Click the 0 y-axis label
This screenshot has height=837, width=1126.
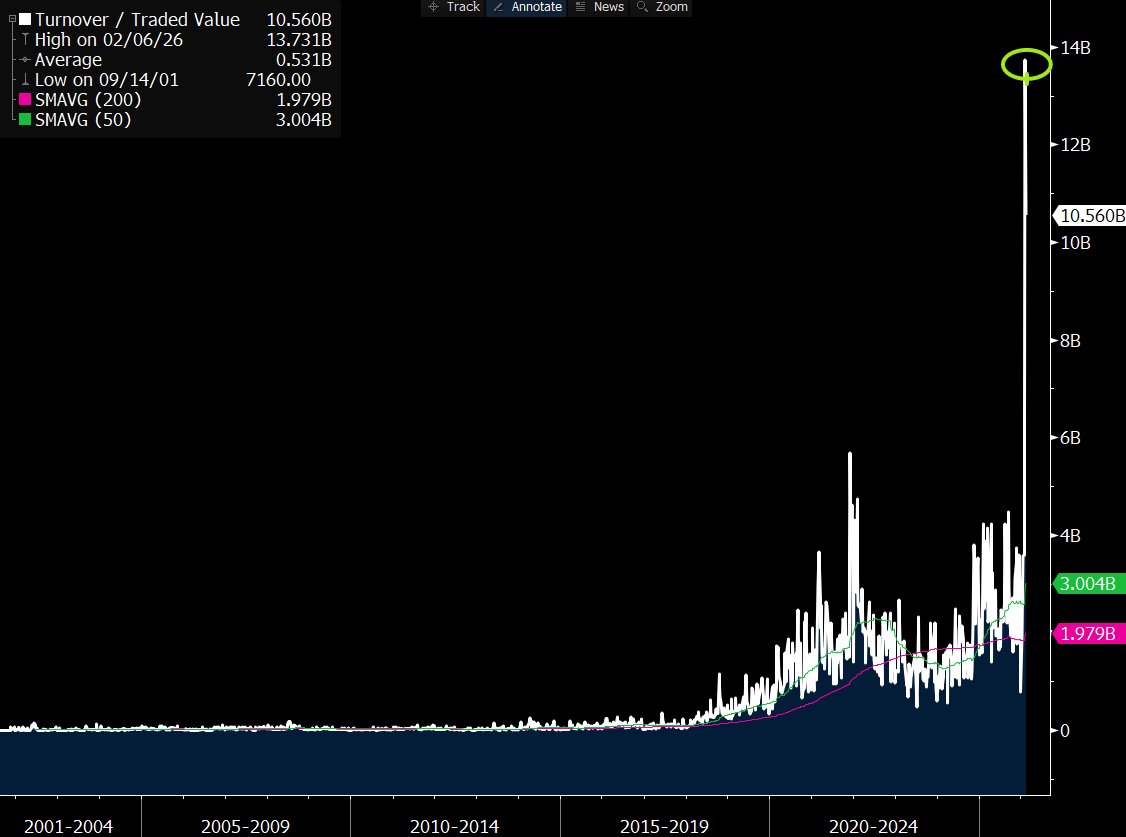pos(1065,731)
